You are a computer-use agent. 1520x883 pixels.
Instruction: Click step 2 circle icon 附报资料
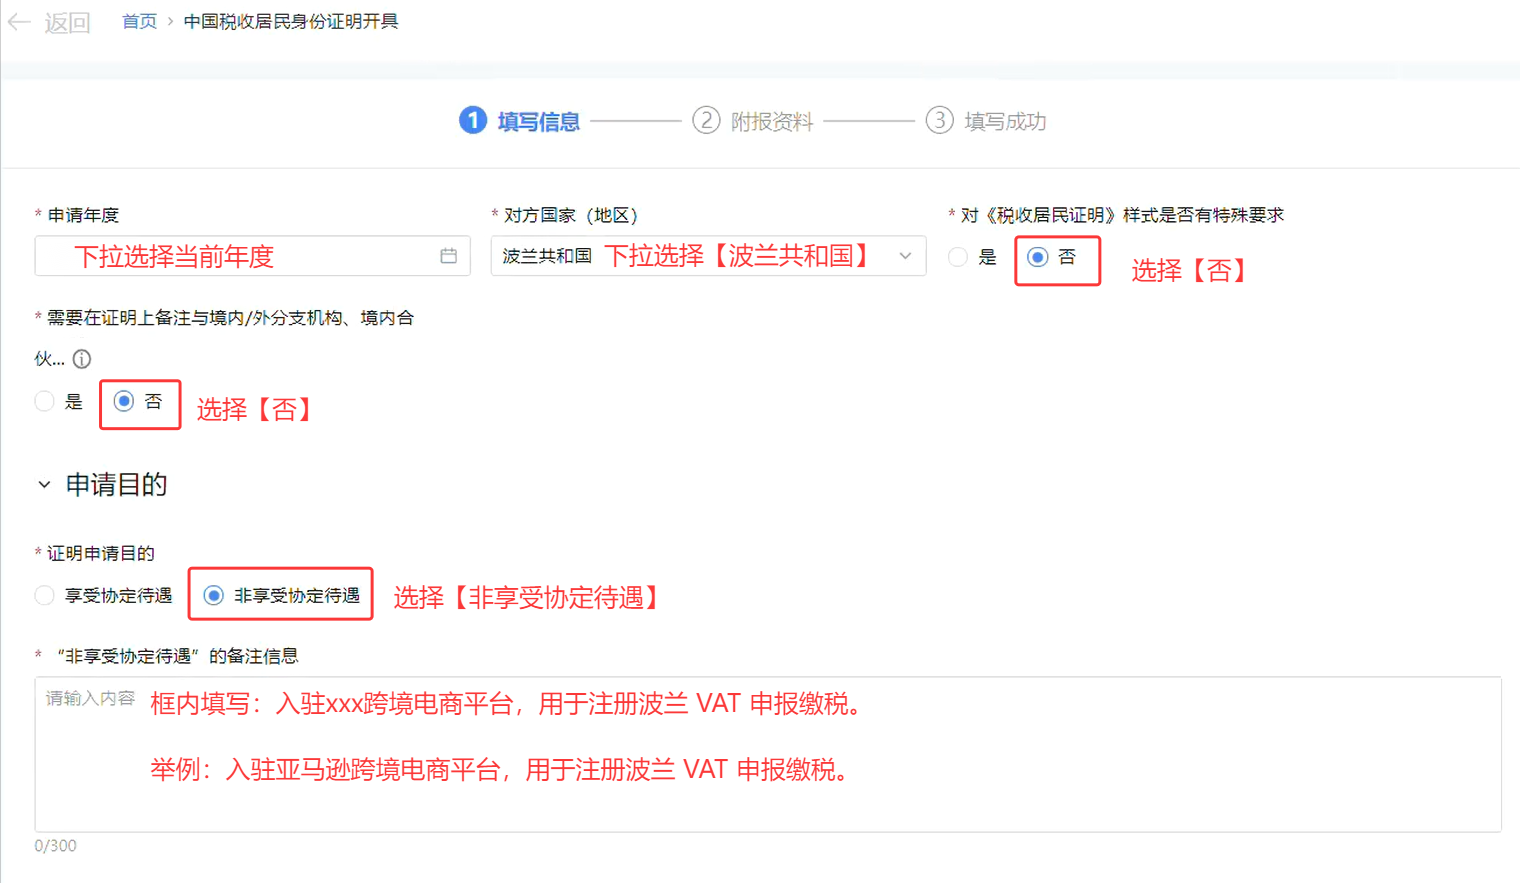(706, 121)
